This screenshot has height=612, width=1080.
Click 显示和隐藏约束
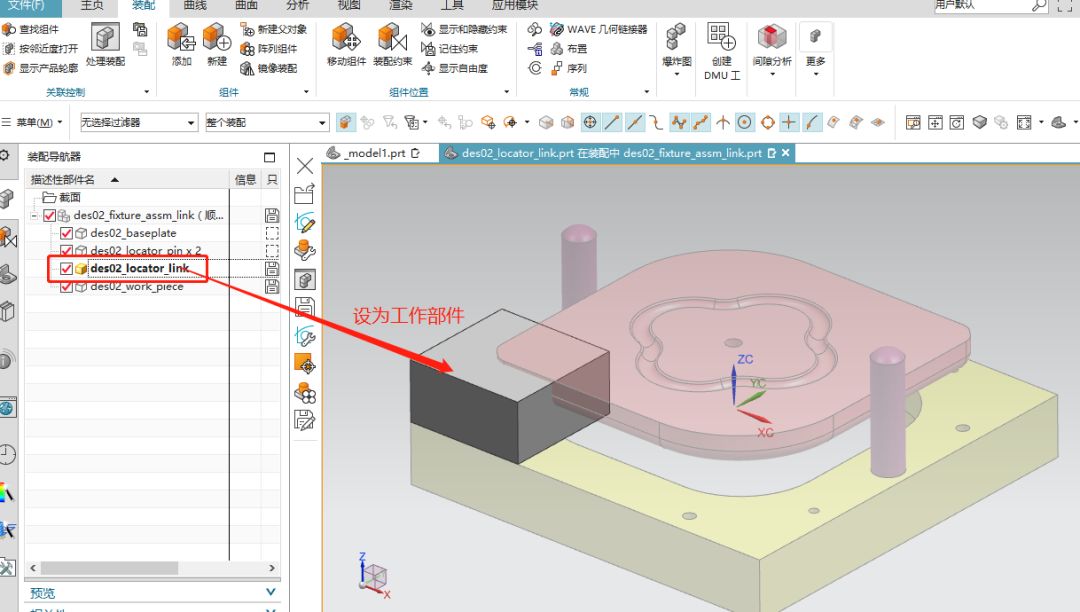(x=464, y=29)
